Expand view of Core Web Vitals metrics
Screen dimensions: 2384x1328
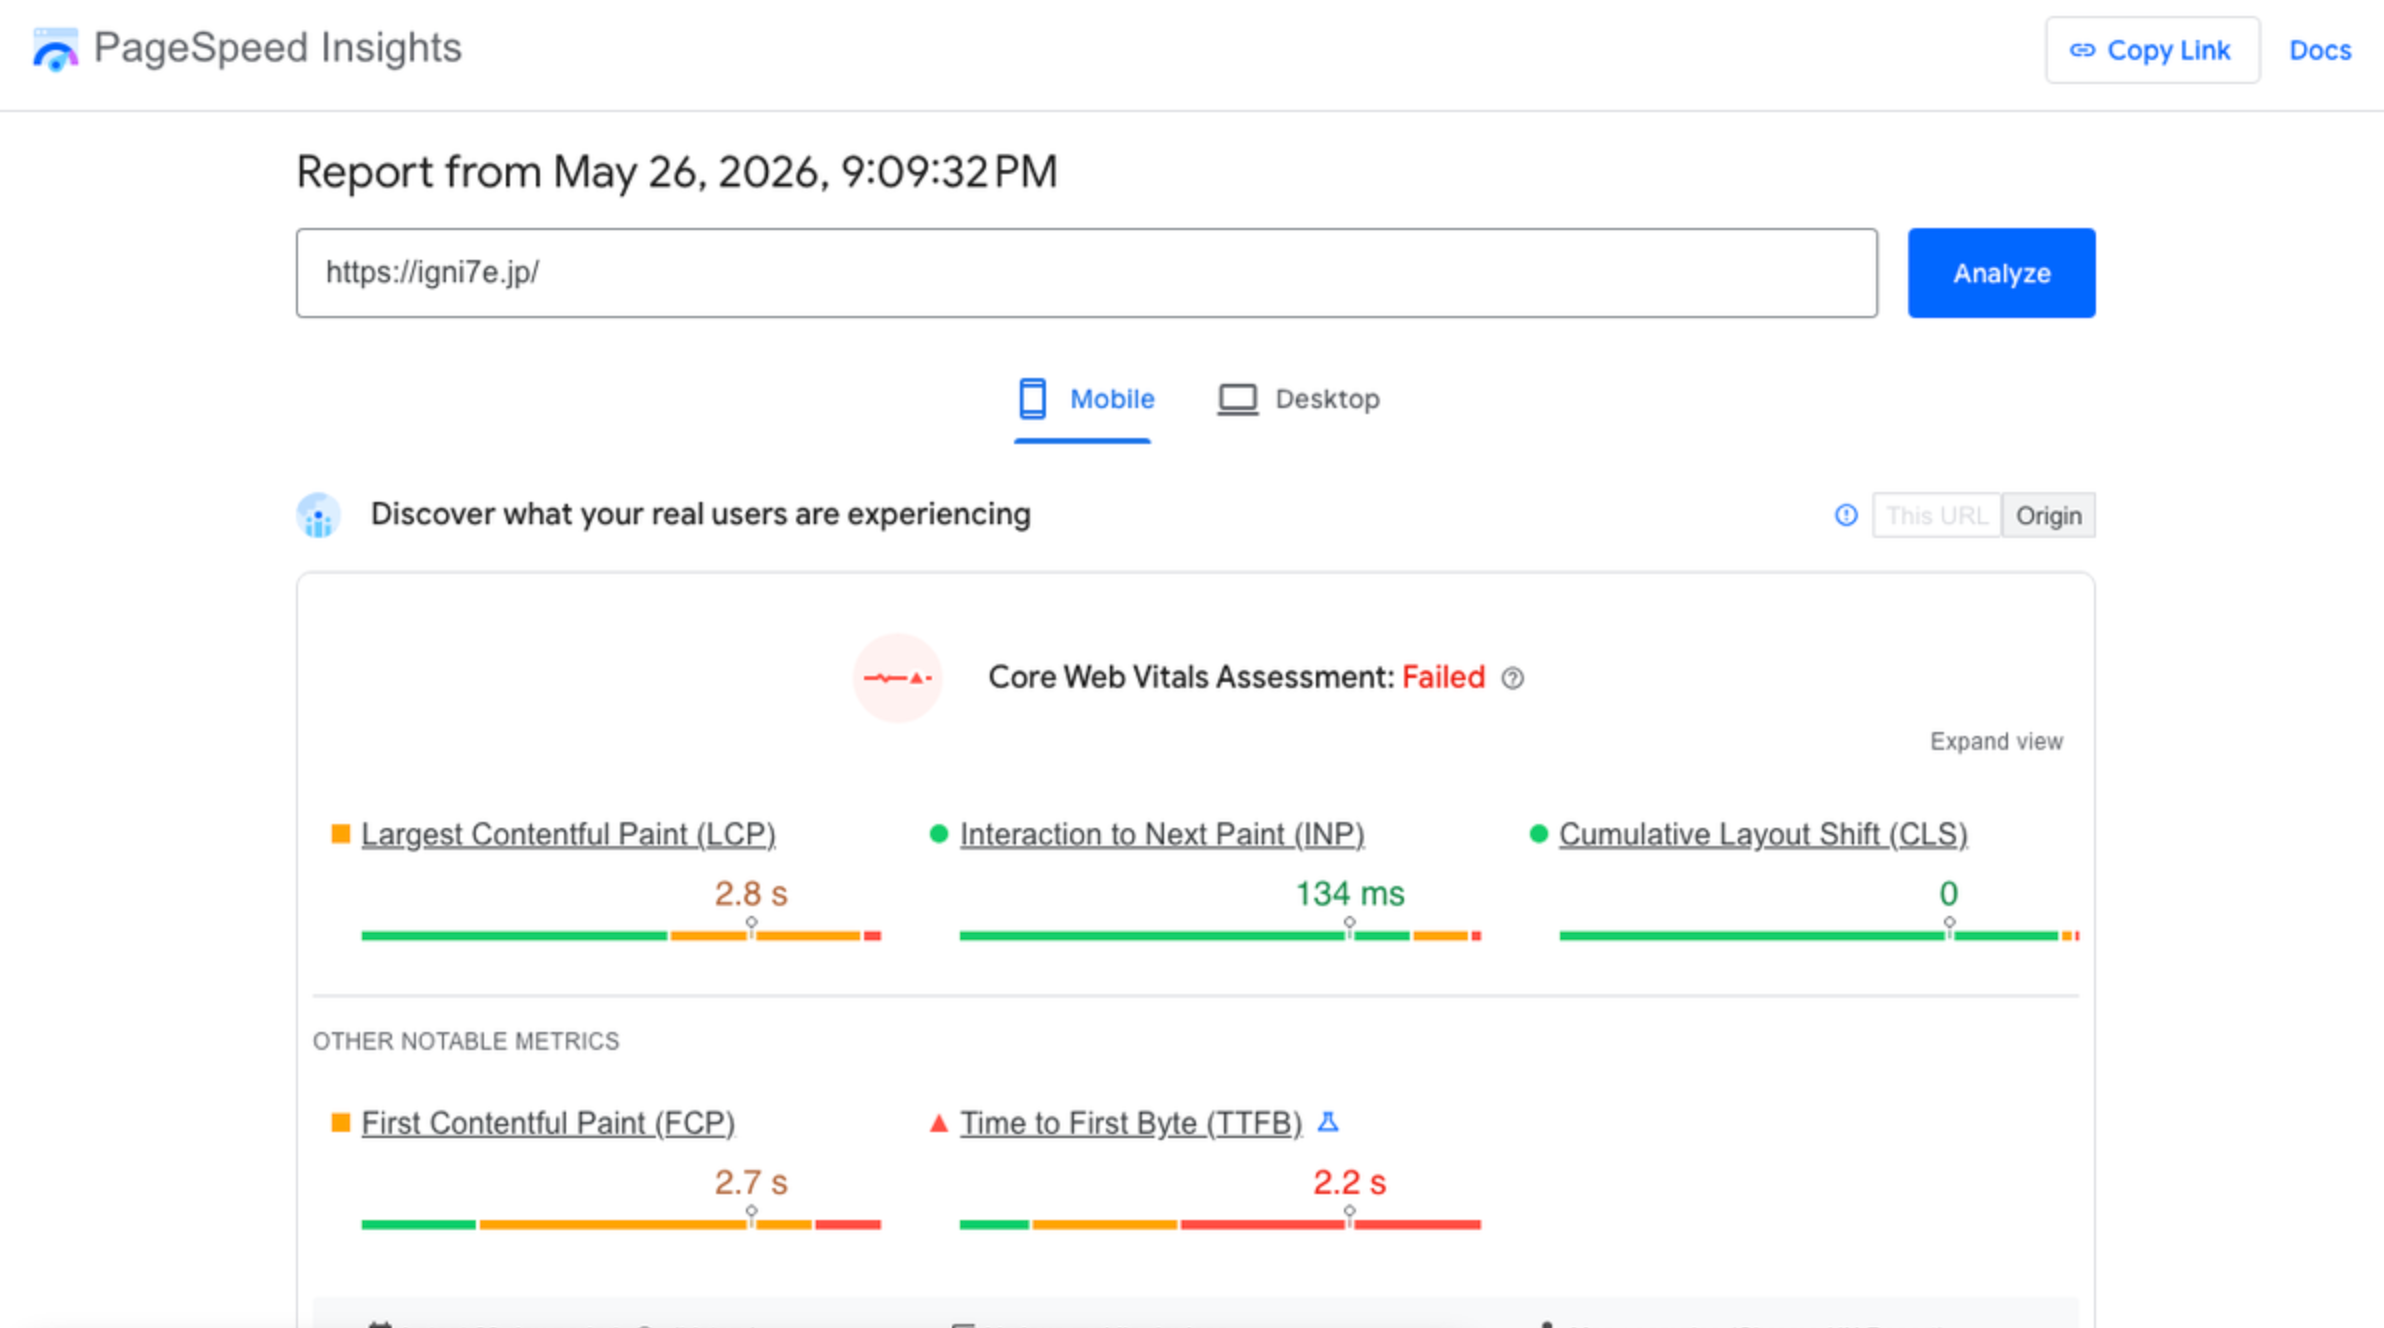point(1996,741)
